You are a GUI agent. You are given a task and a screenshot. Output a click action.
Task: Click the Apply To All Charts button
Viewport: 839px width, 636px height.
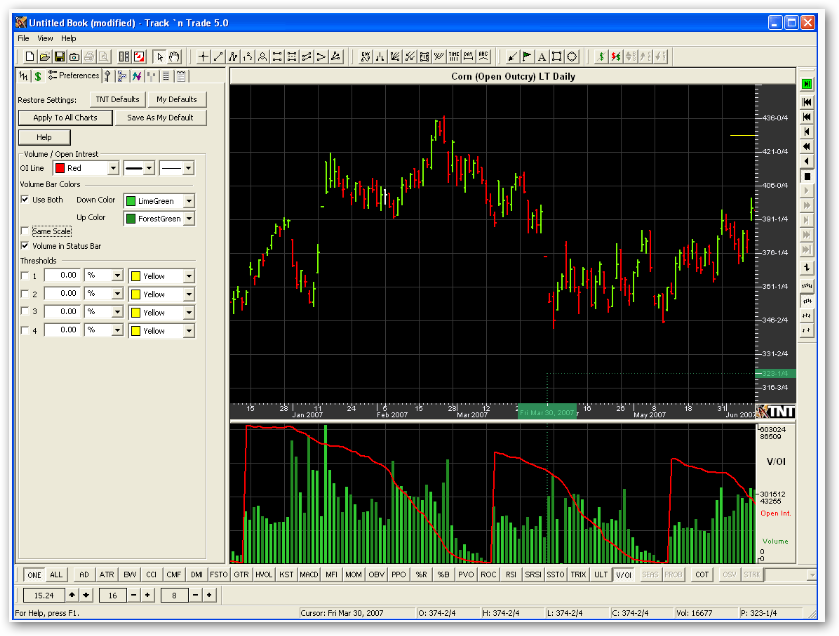pyautogui.click(x=65, y=118)
